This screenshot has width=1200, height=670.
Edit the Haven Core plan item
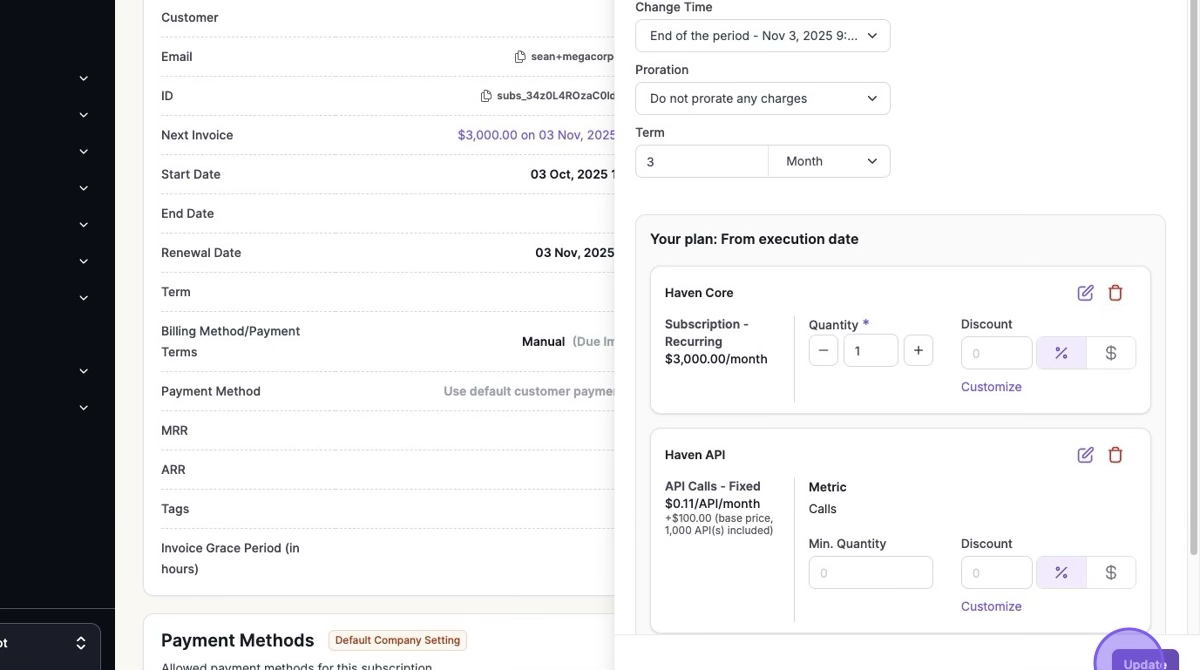click(x=1085, y=293)
